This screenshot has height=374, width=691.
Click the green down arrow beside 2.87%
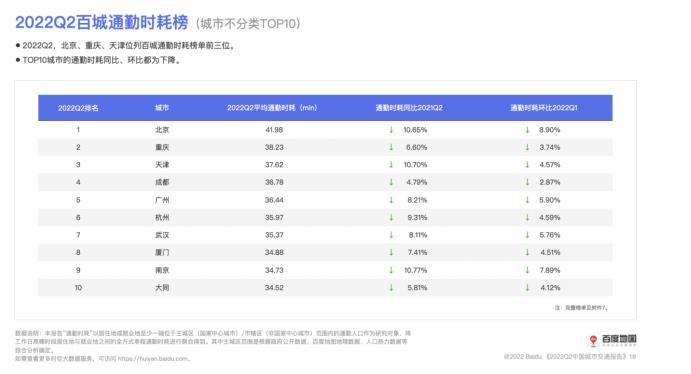coord(527,182)
